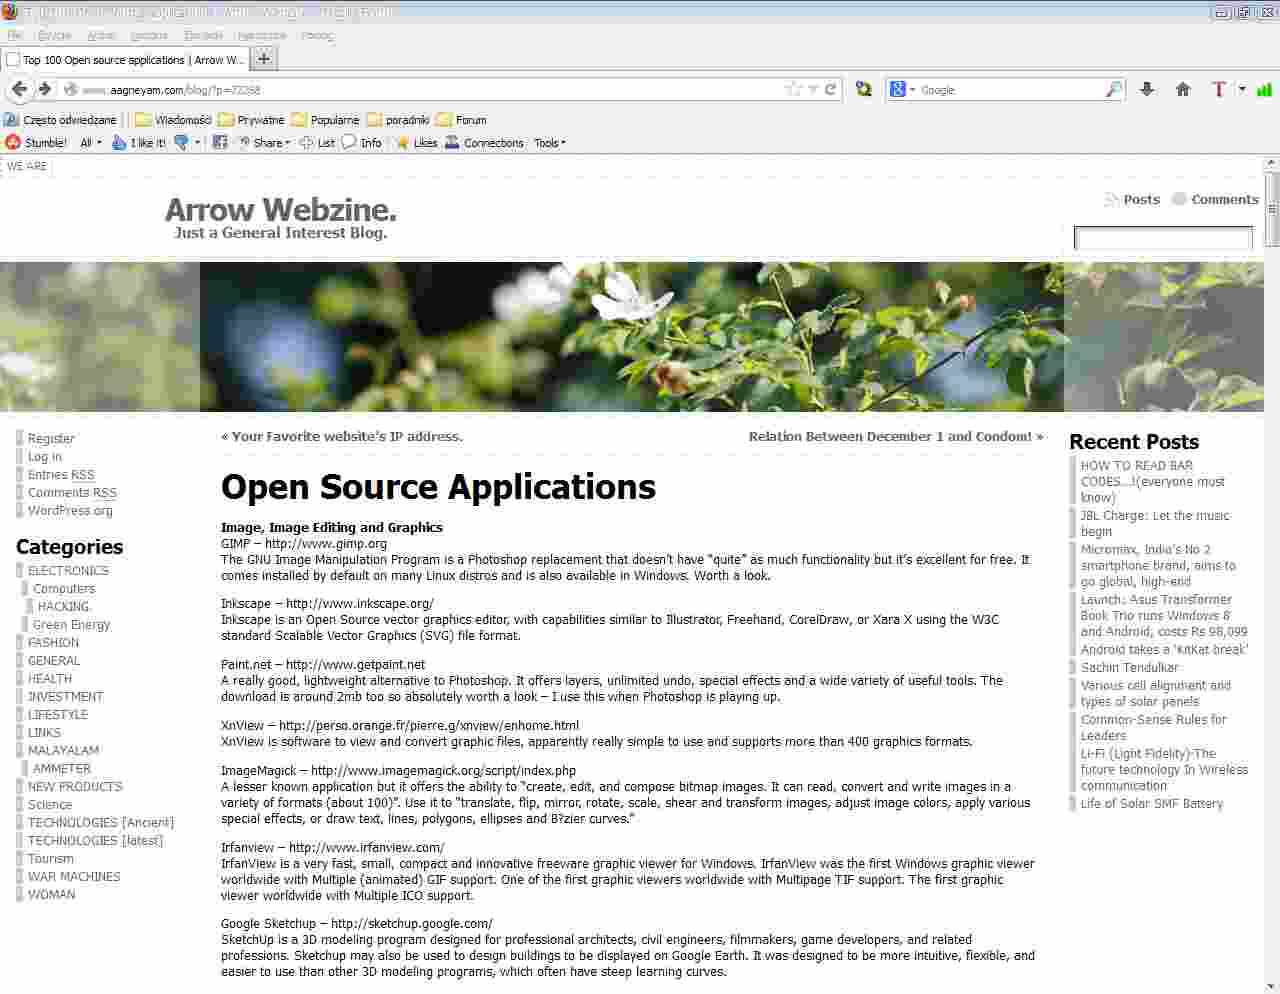Click the Posts RSS feed icon
Viewport: 1280px width, 994px height.
pyautogui.click(x=1111, y=199)
